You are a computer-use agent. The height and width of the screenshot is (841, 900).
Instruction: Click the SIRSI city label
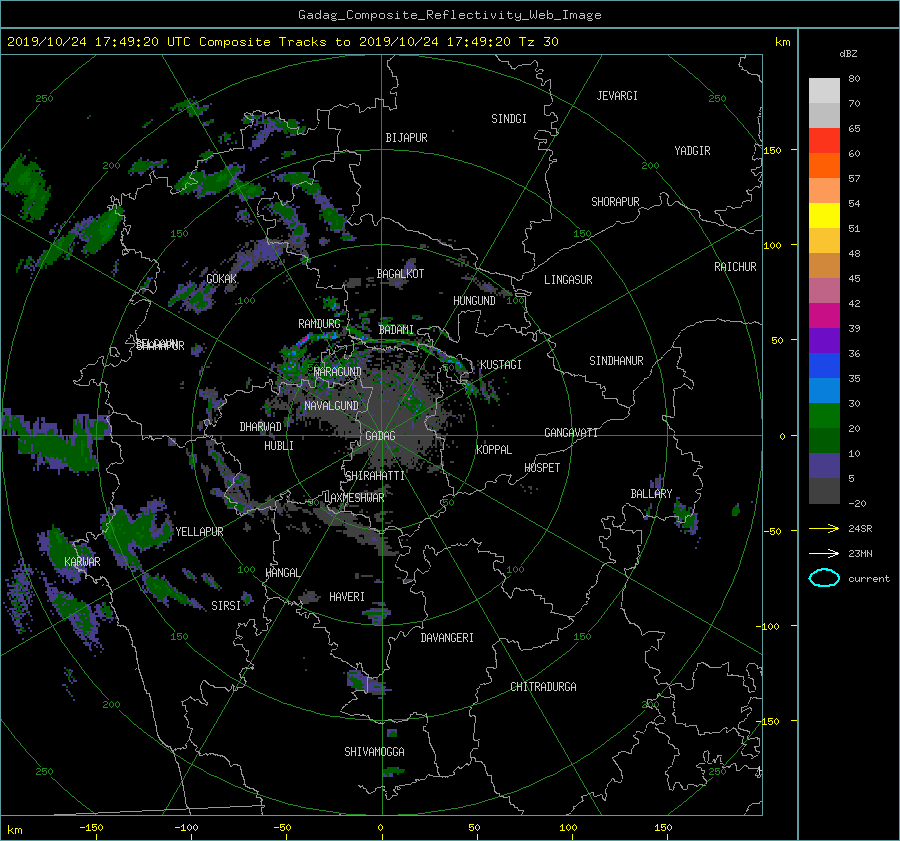coord(226,606)
